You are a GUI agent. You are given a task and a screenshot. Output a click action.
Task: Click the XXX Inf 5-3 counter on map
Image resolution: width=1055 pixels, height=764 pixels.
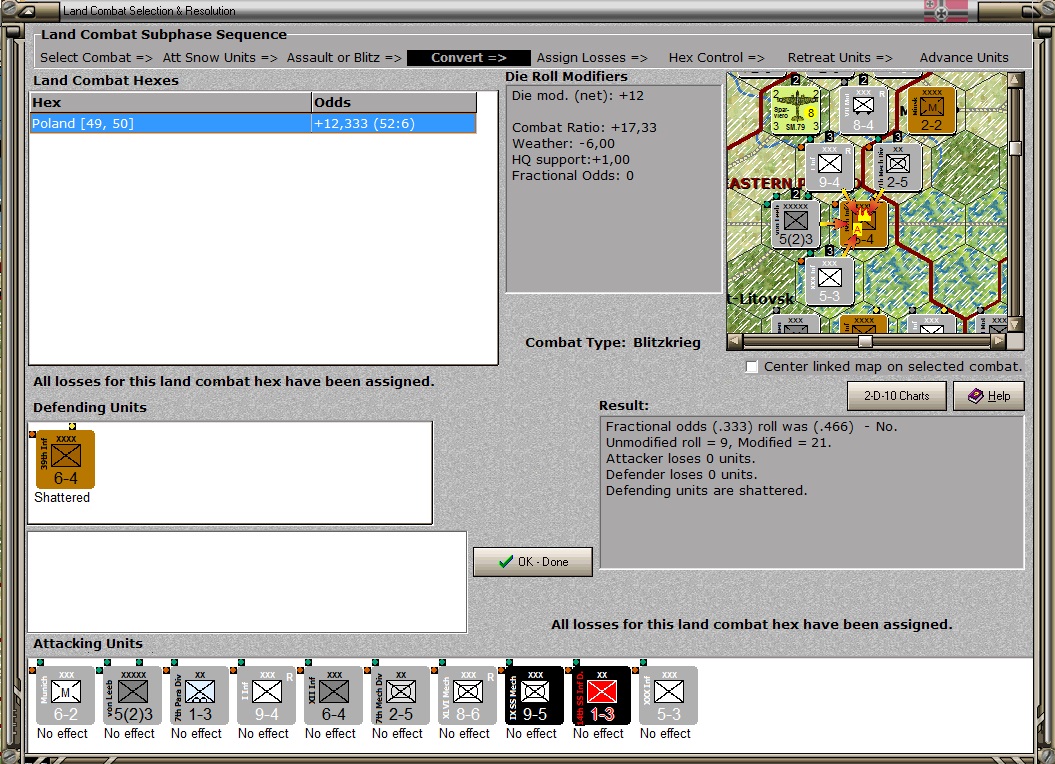coord(830,281)
